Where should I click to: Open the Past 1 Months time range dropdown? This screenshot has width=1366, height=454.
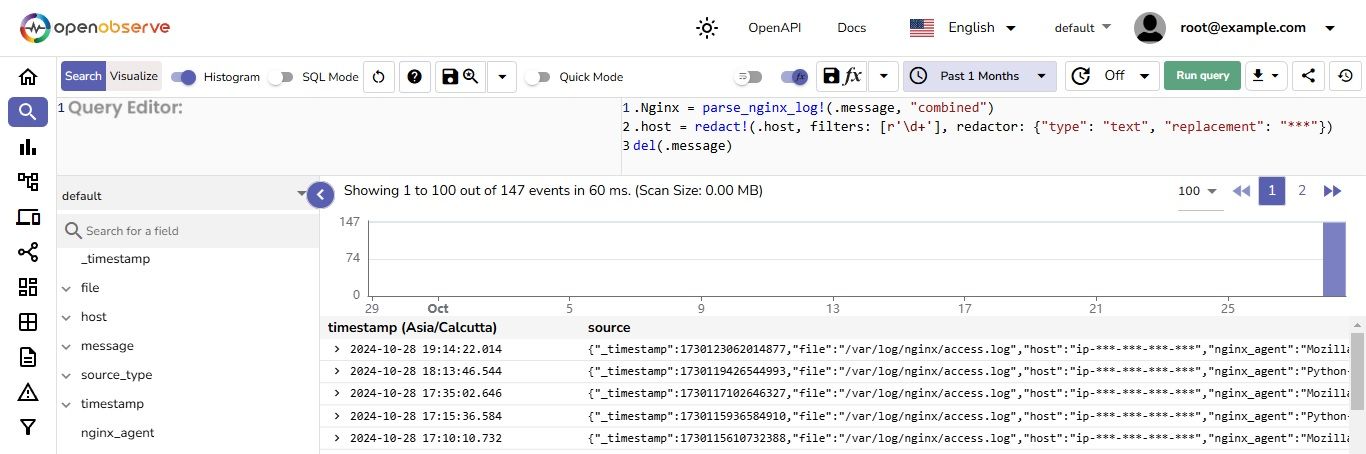pos(979,76)
